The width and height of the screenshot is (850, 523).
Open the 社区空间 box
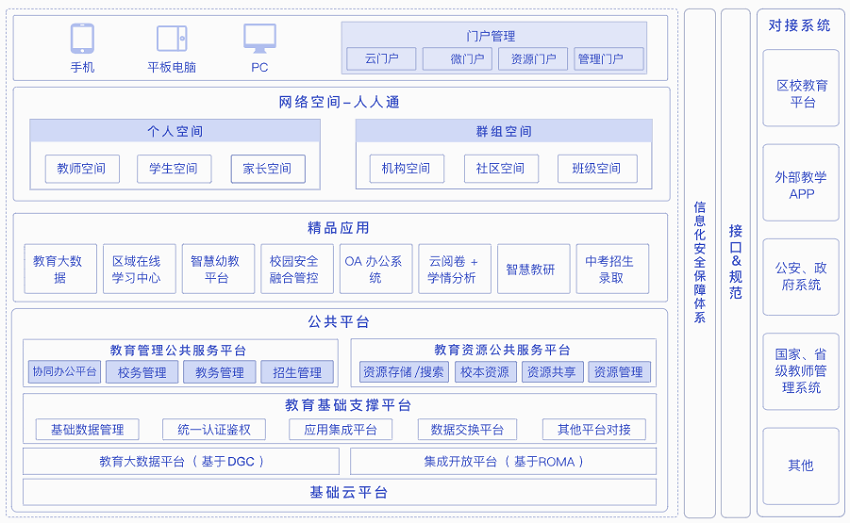(501, 169)
